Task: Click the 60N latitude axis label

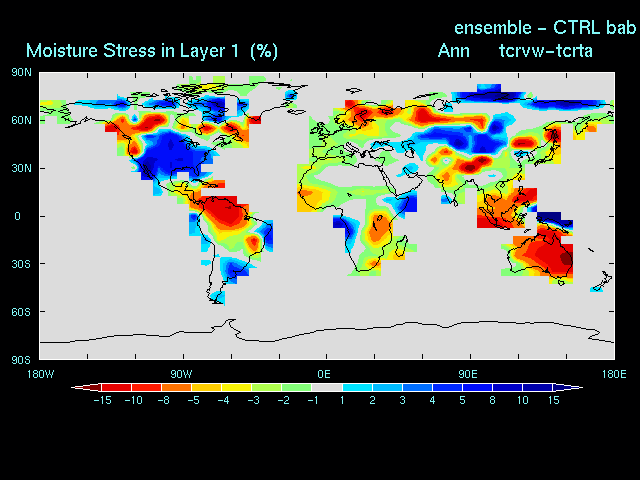Action: click(x=21, y=120)
